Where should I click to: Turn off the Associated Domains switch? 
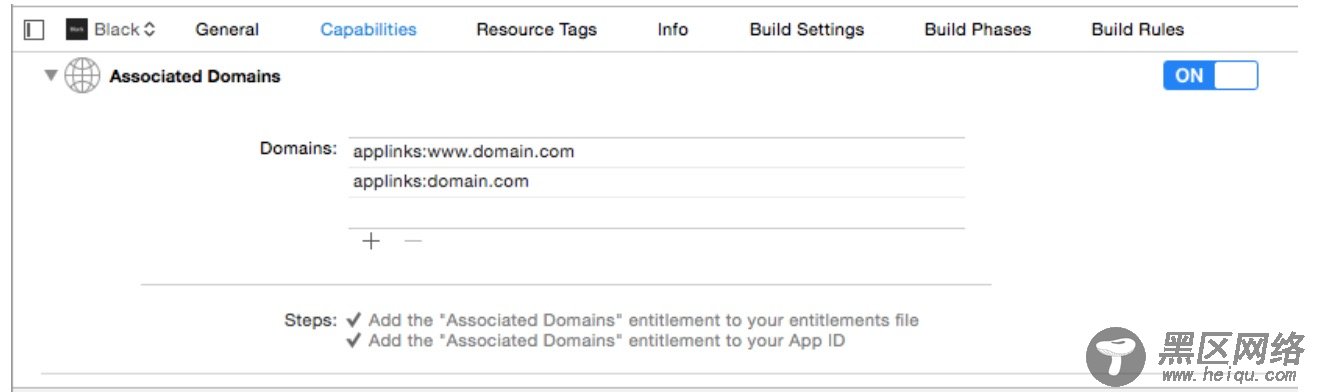[1211, 76]
